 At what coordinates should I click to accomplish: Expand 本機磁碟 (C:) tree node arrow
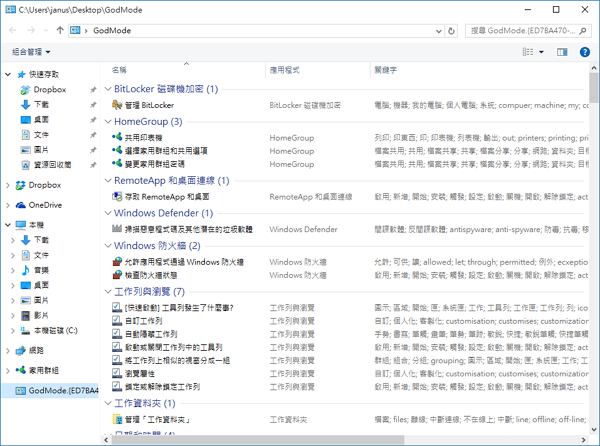click(13, 331)
